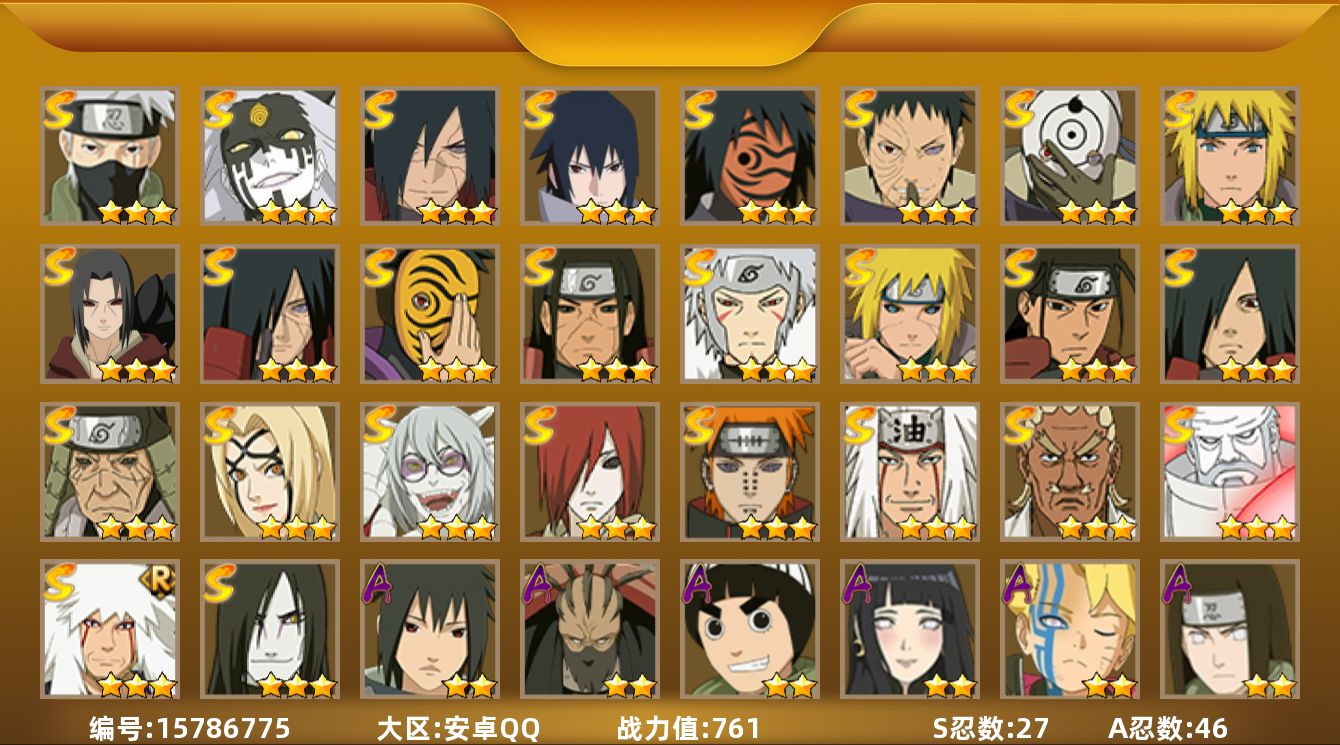Viewport: 1340px width, 745px height.
Task: Select the red-haired Nagato portrait
Action: click(x=590, y=471)
